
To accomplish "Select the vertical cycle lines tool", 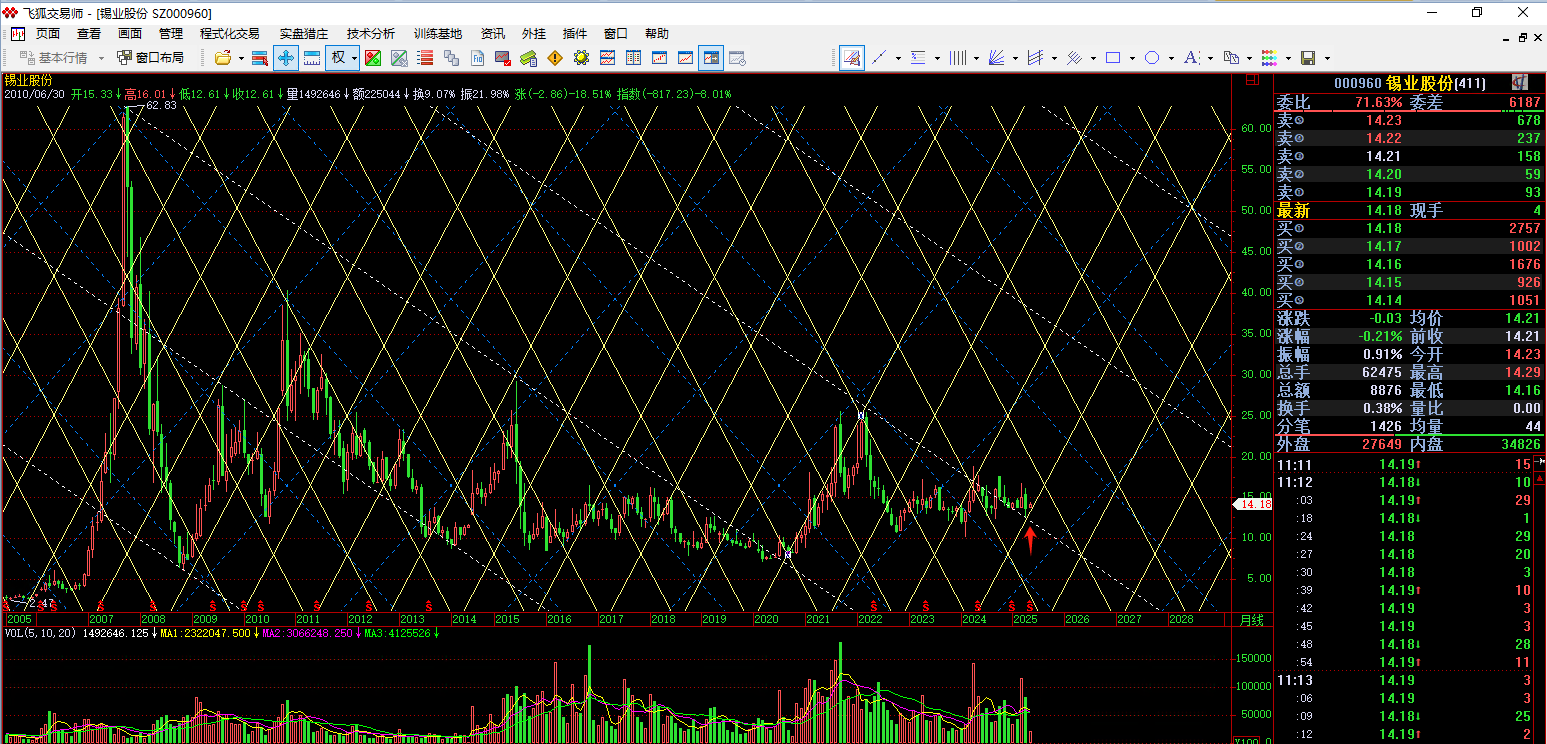I will (x=957, y=58).
